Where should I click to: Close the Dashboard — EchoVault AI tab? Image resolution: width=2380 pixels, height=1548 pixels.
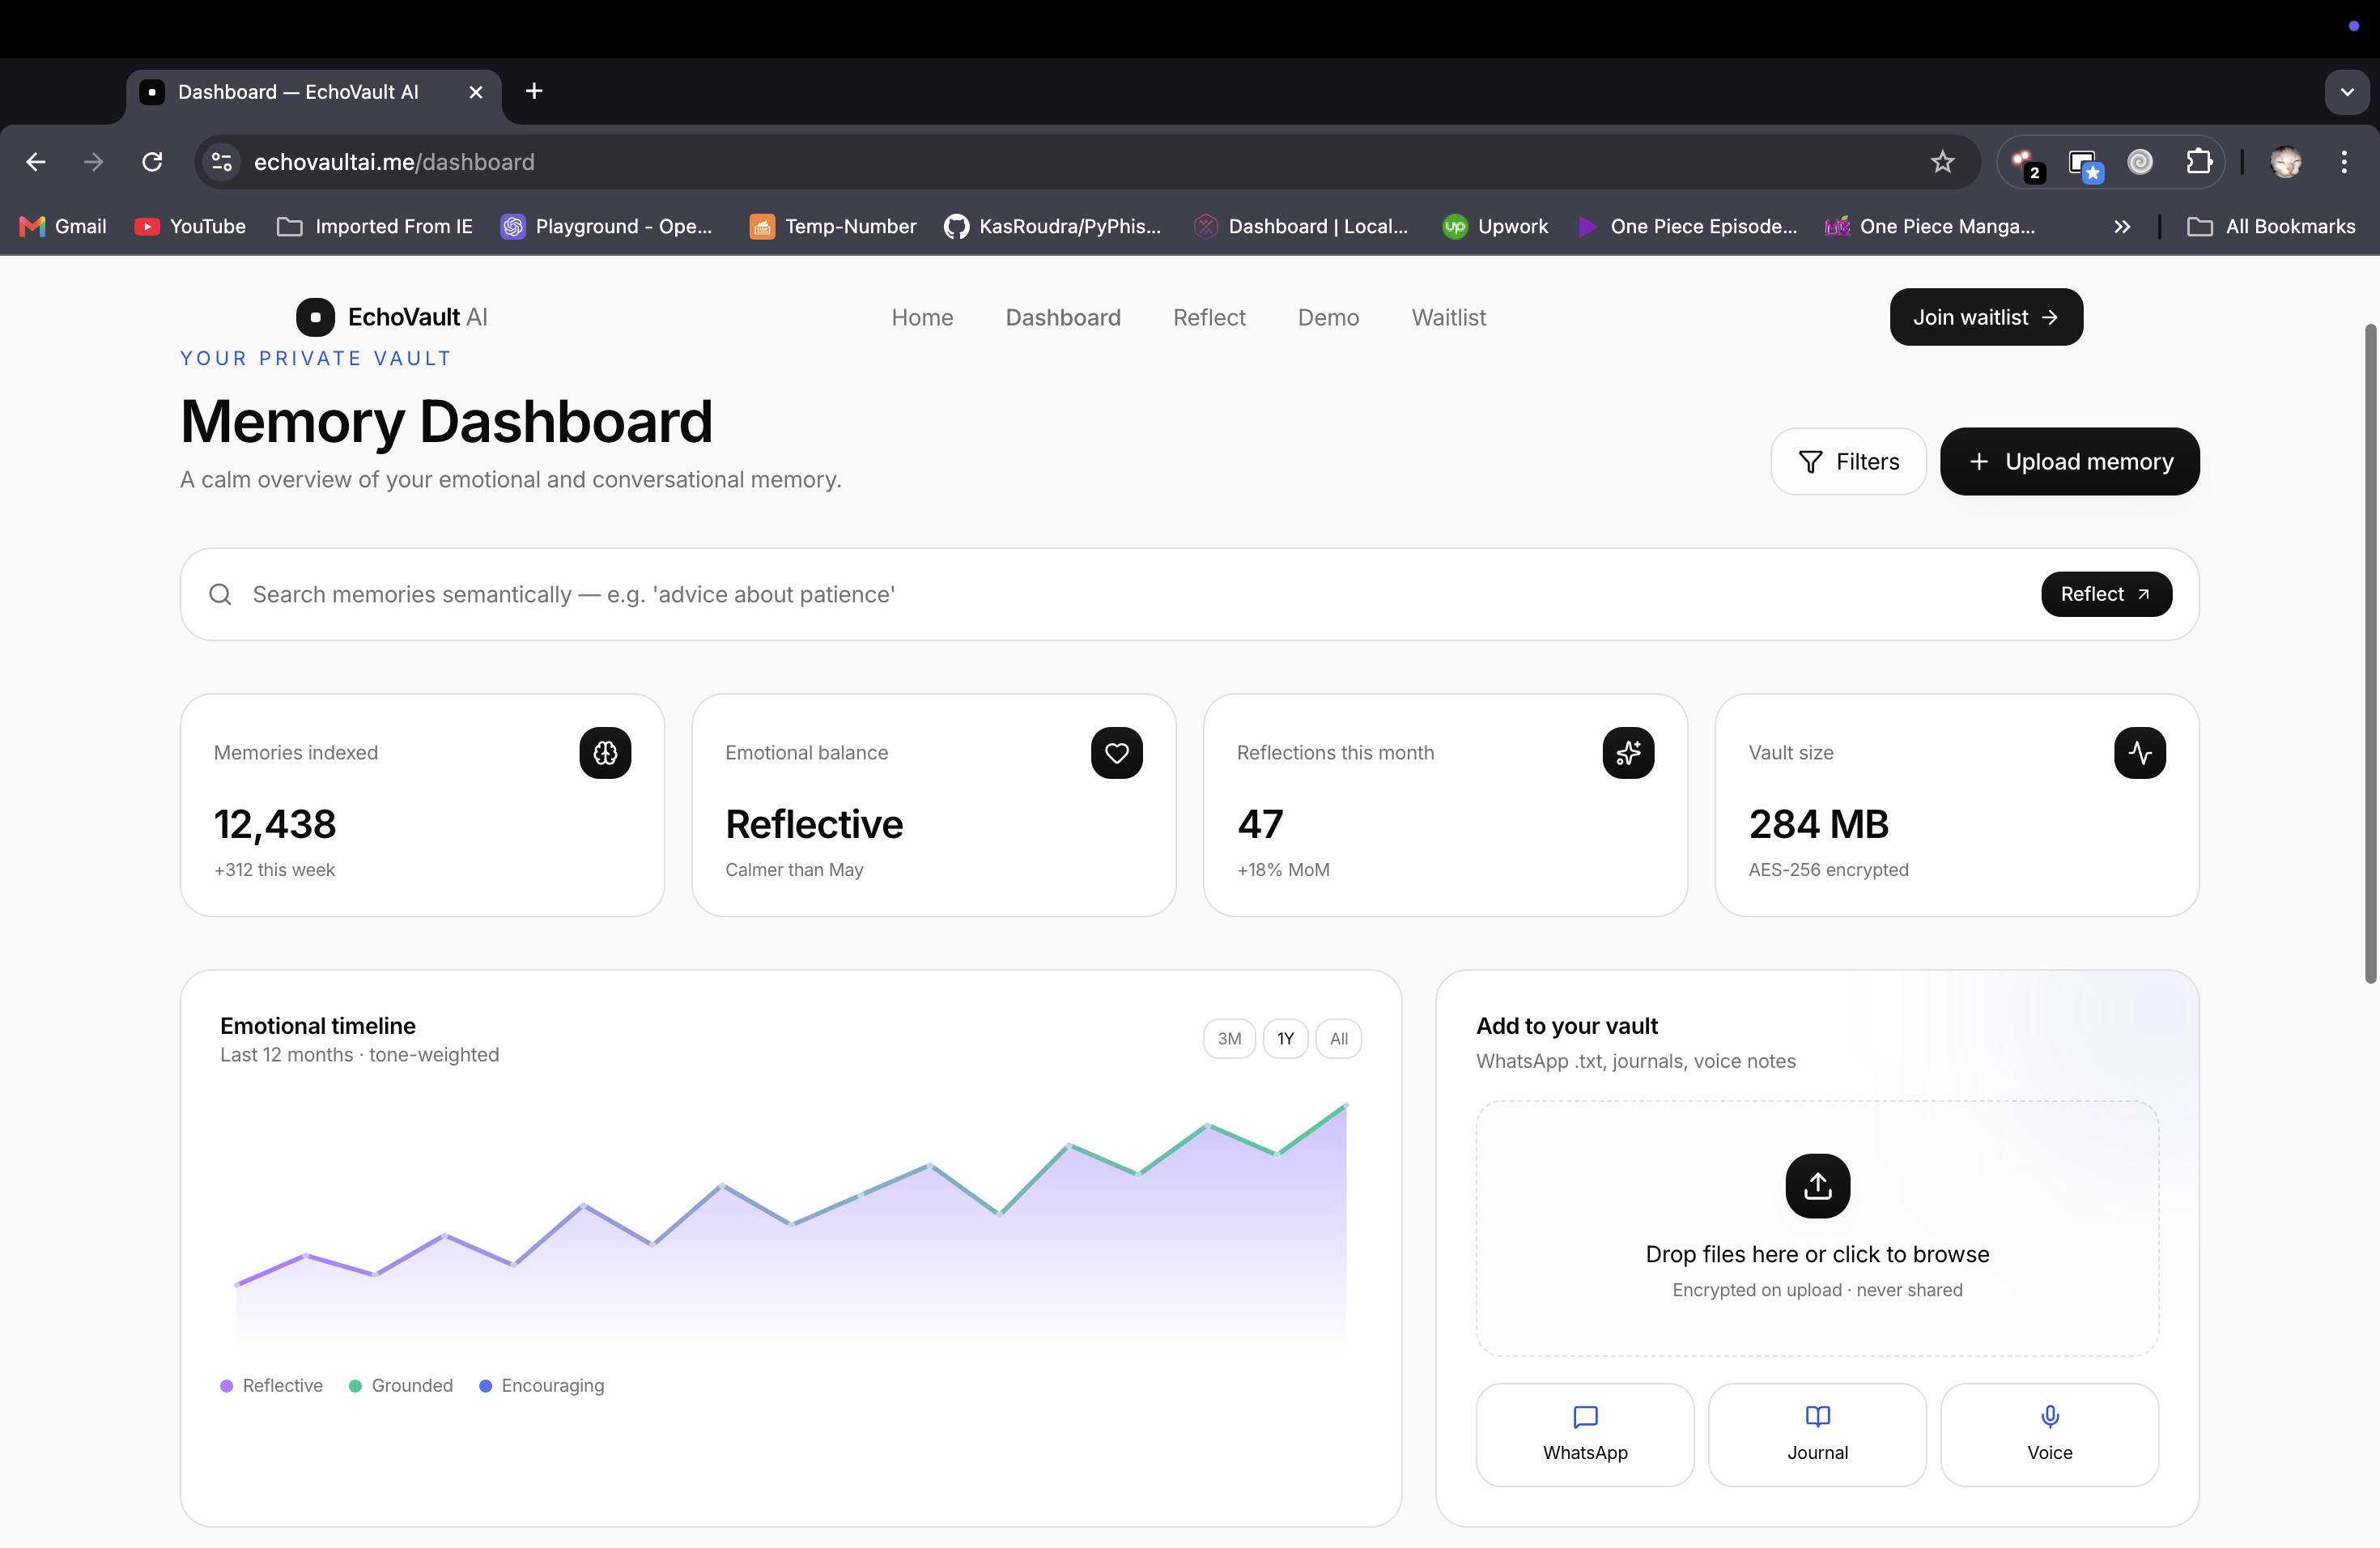(476, 92)
